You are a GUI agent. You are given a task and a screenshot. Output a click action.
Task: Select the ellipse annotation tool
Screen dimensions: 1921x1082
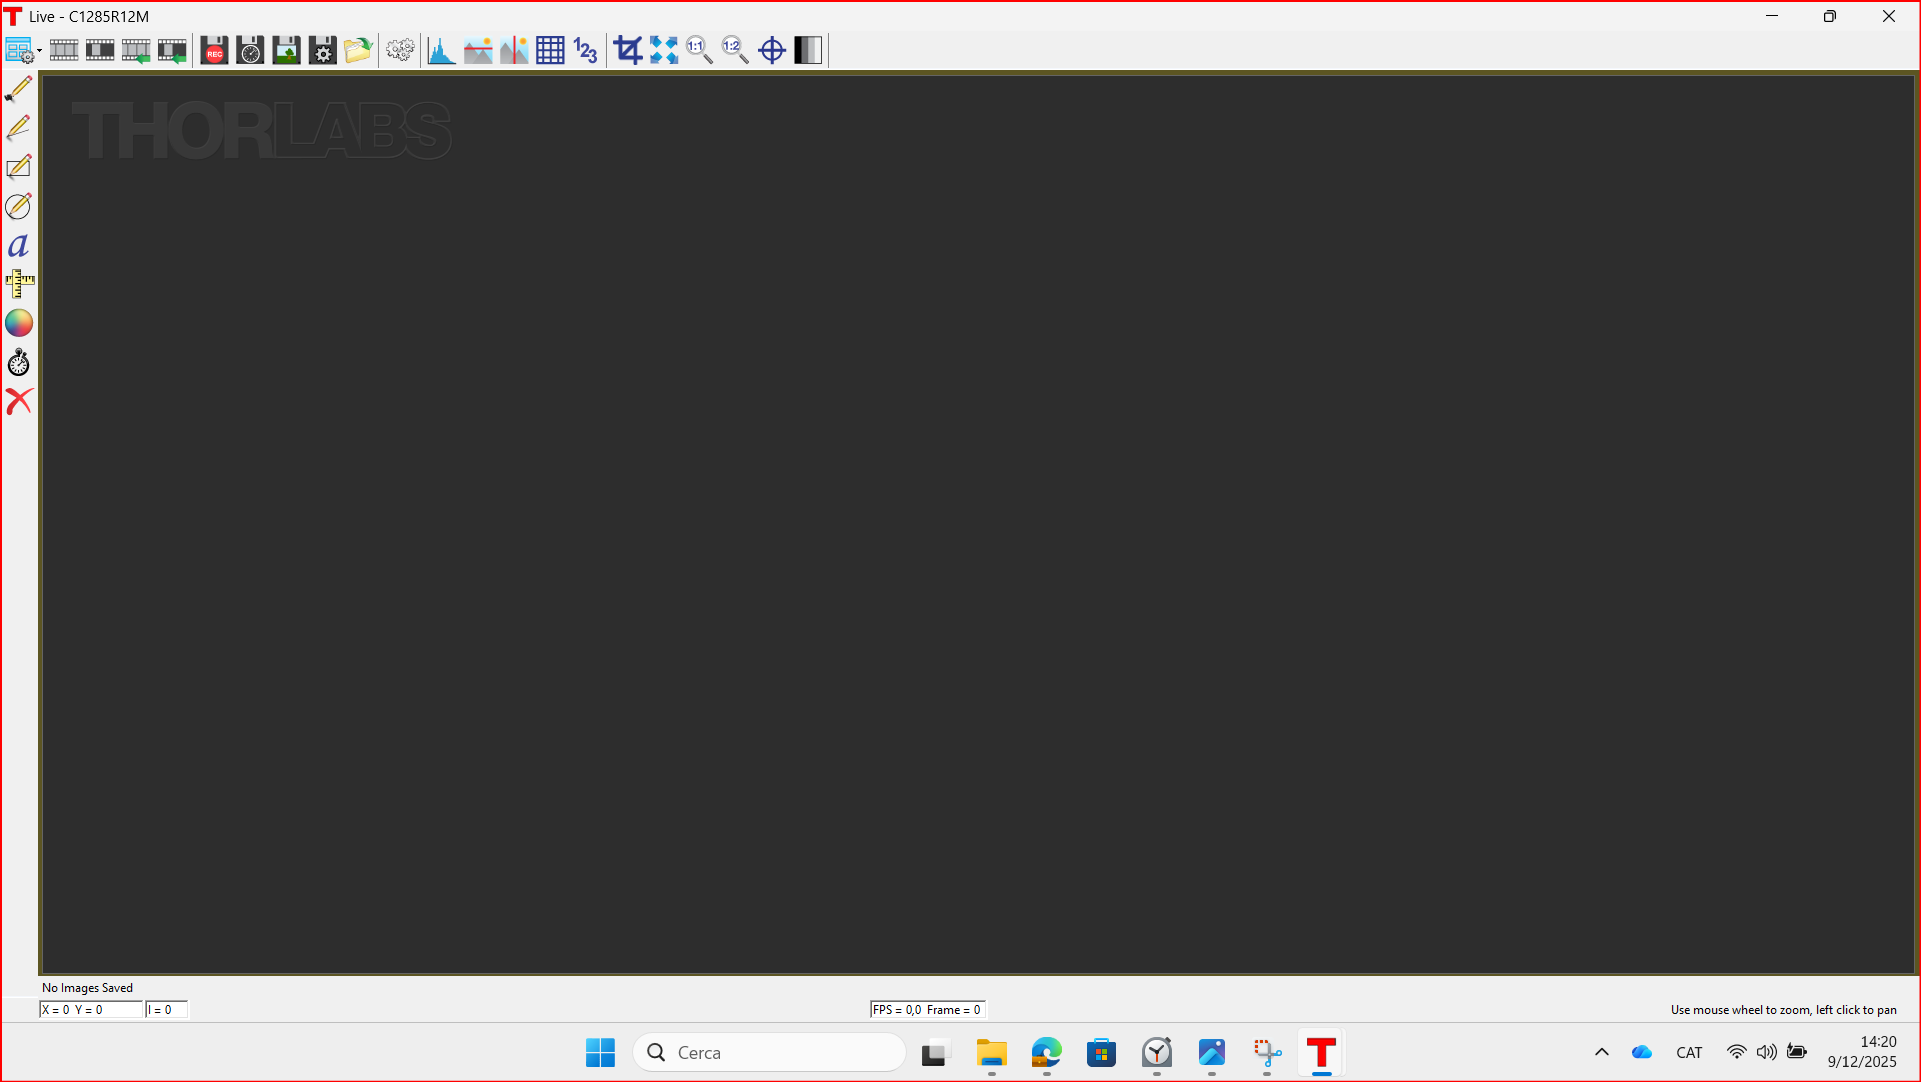click(18, 206)
